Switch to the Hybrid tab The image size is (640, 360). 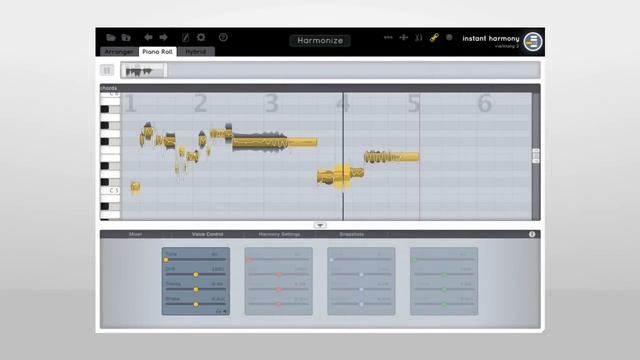(x=196, y=52)
